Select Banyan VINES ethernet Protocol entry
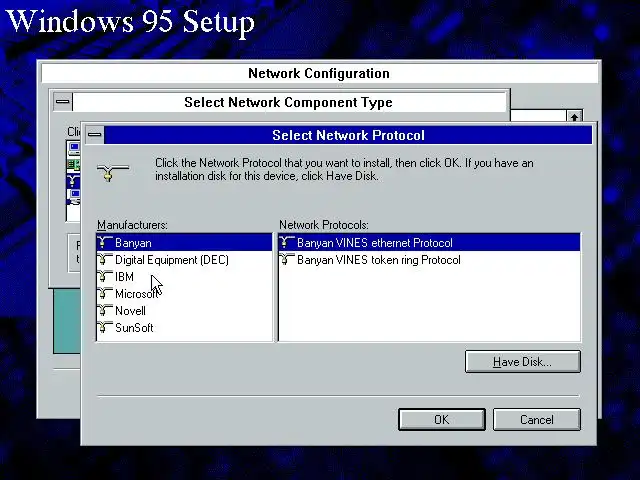 coord(429,242)
